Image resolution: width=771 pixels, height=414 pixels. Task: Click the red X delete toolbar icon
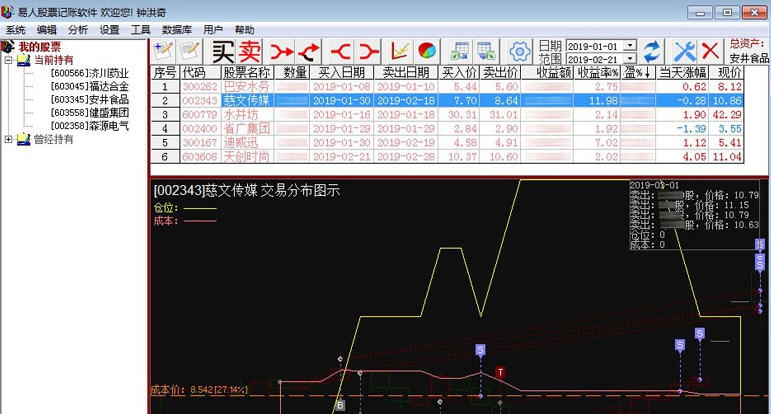point(711,51)
